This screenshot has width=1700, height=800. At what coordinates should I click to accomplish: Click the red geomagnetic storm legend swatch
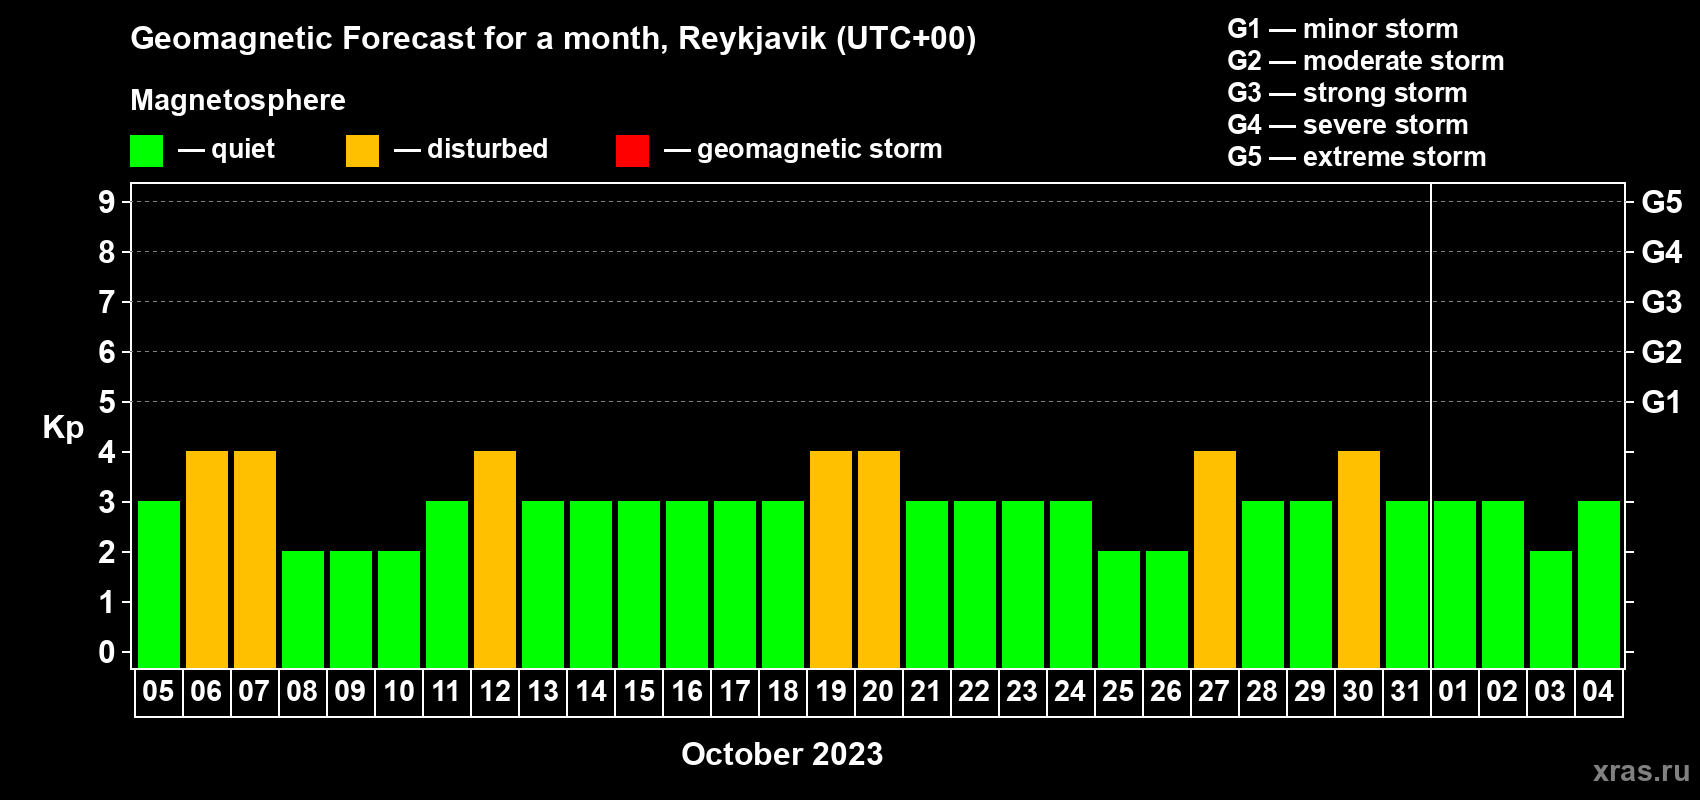click(x=632, y=151)
